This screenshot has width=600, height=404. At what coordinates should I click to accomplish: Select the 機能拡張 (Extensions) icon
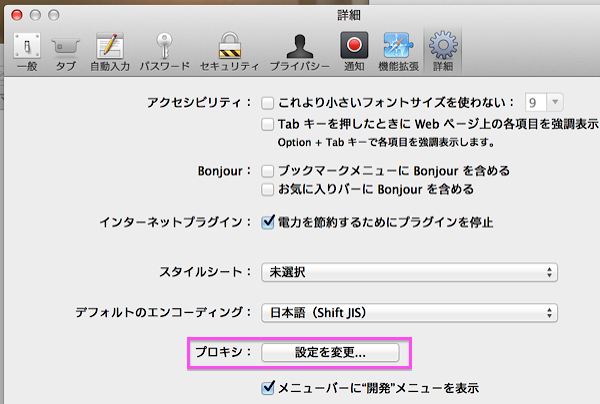click(x=397, y=52)
